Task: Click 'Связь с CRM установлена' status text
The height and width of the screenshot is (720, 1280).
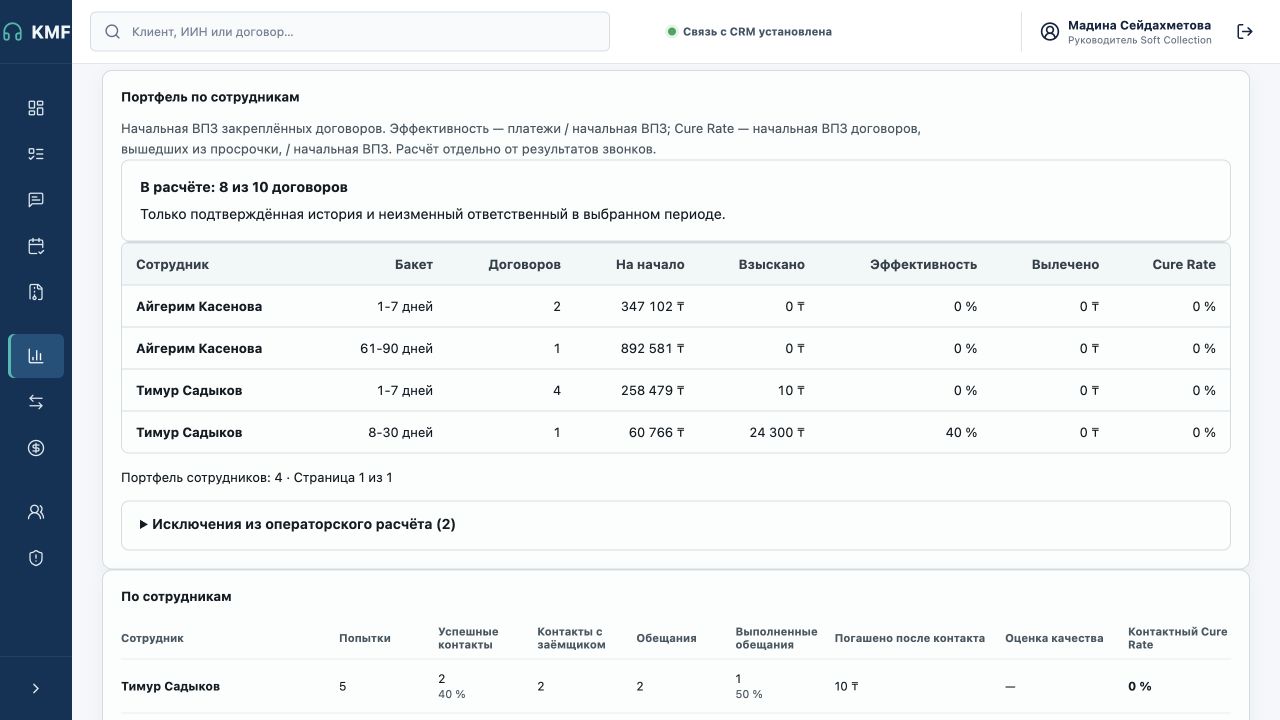Action: (757, 32)
